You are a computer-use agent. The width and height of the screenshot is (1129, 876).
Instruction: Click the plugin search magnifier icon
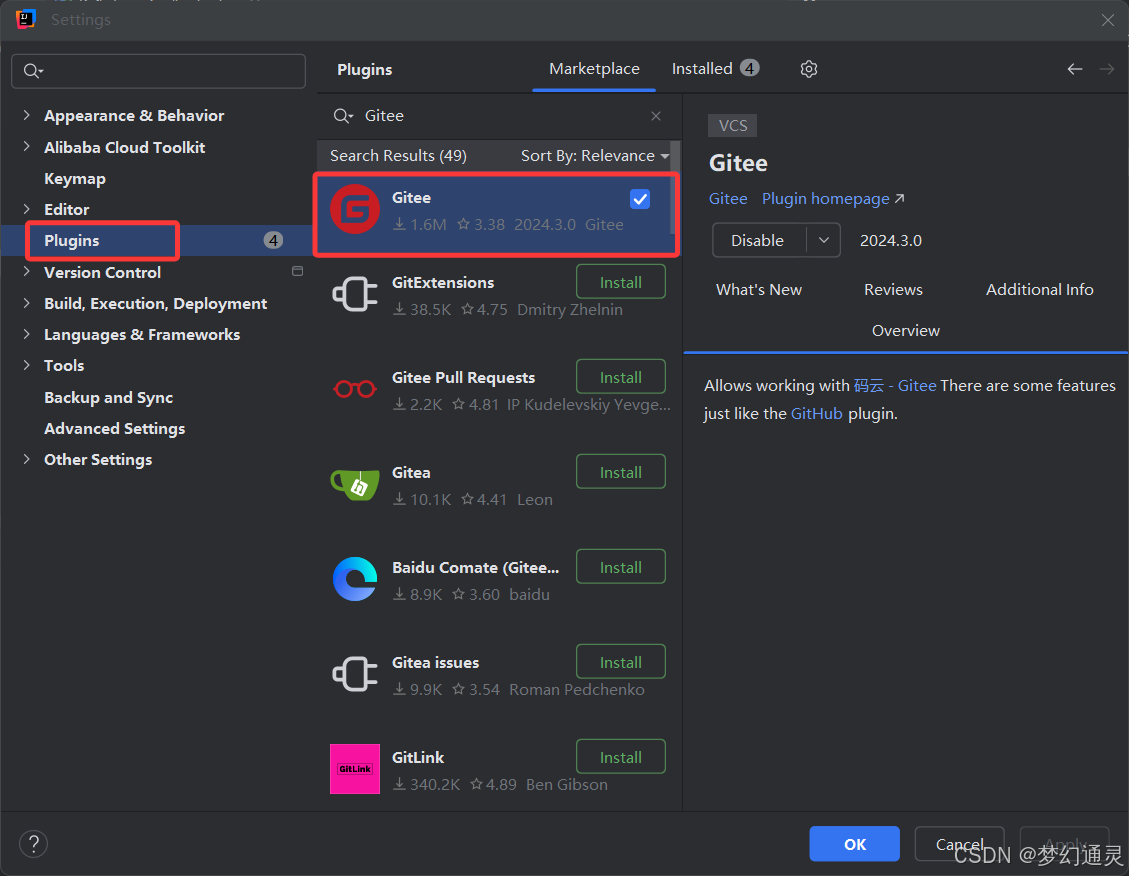click(343, 116)
